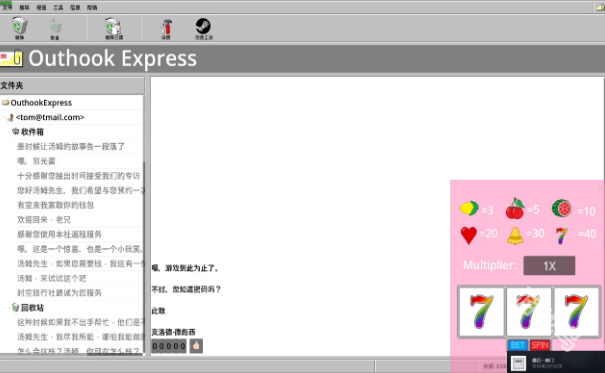Click the thumbs-up button beside the password field

click(x=196, y=346)
